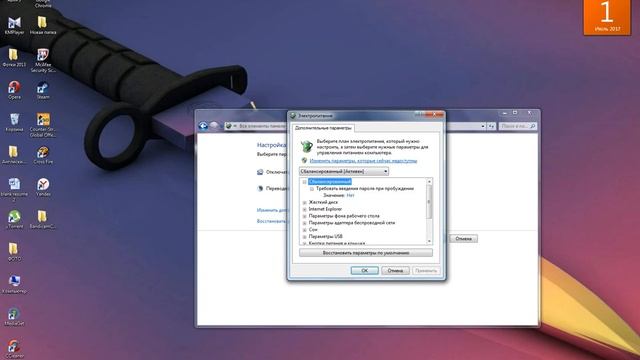Select Параметры фона рабочего стола label

pyautogui.click(x=344, y=216)
